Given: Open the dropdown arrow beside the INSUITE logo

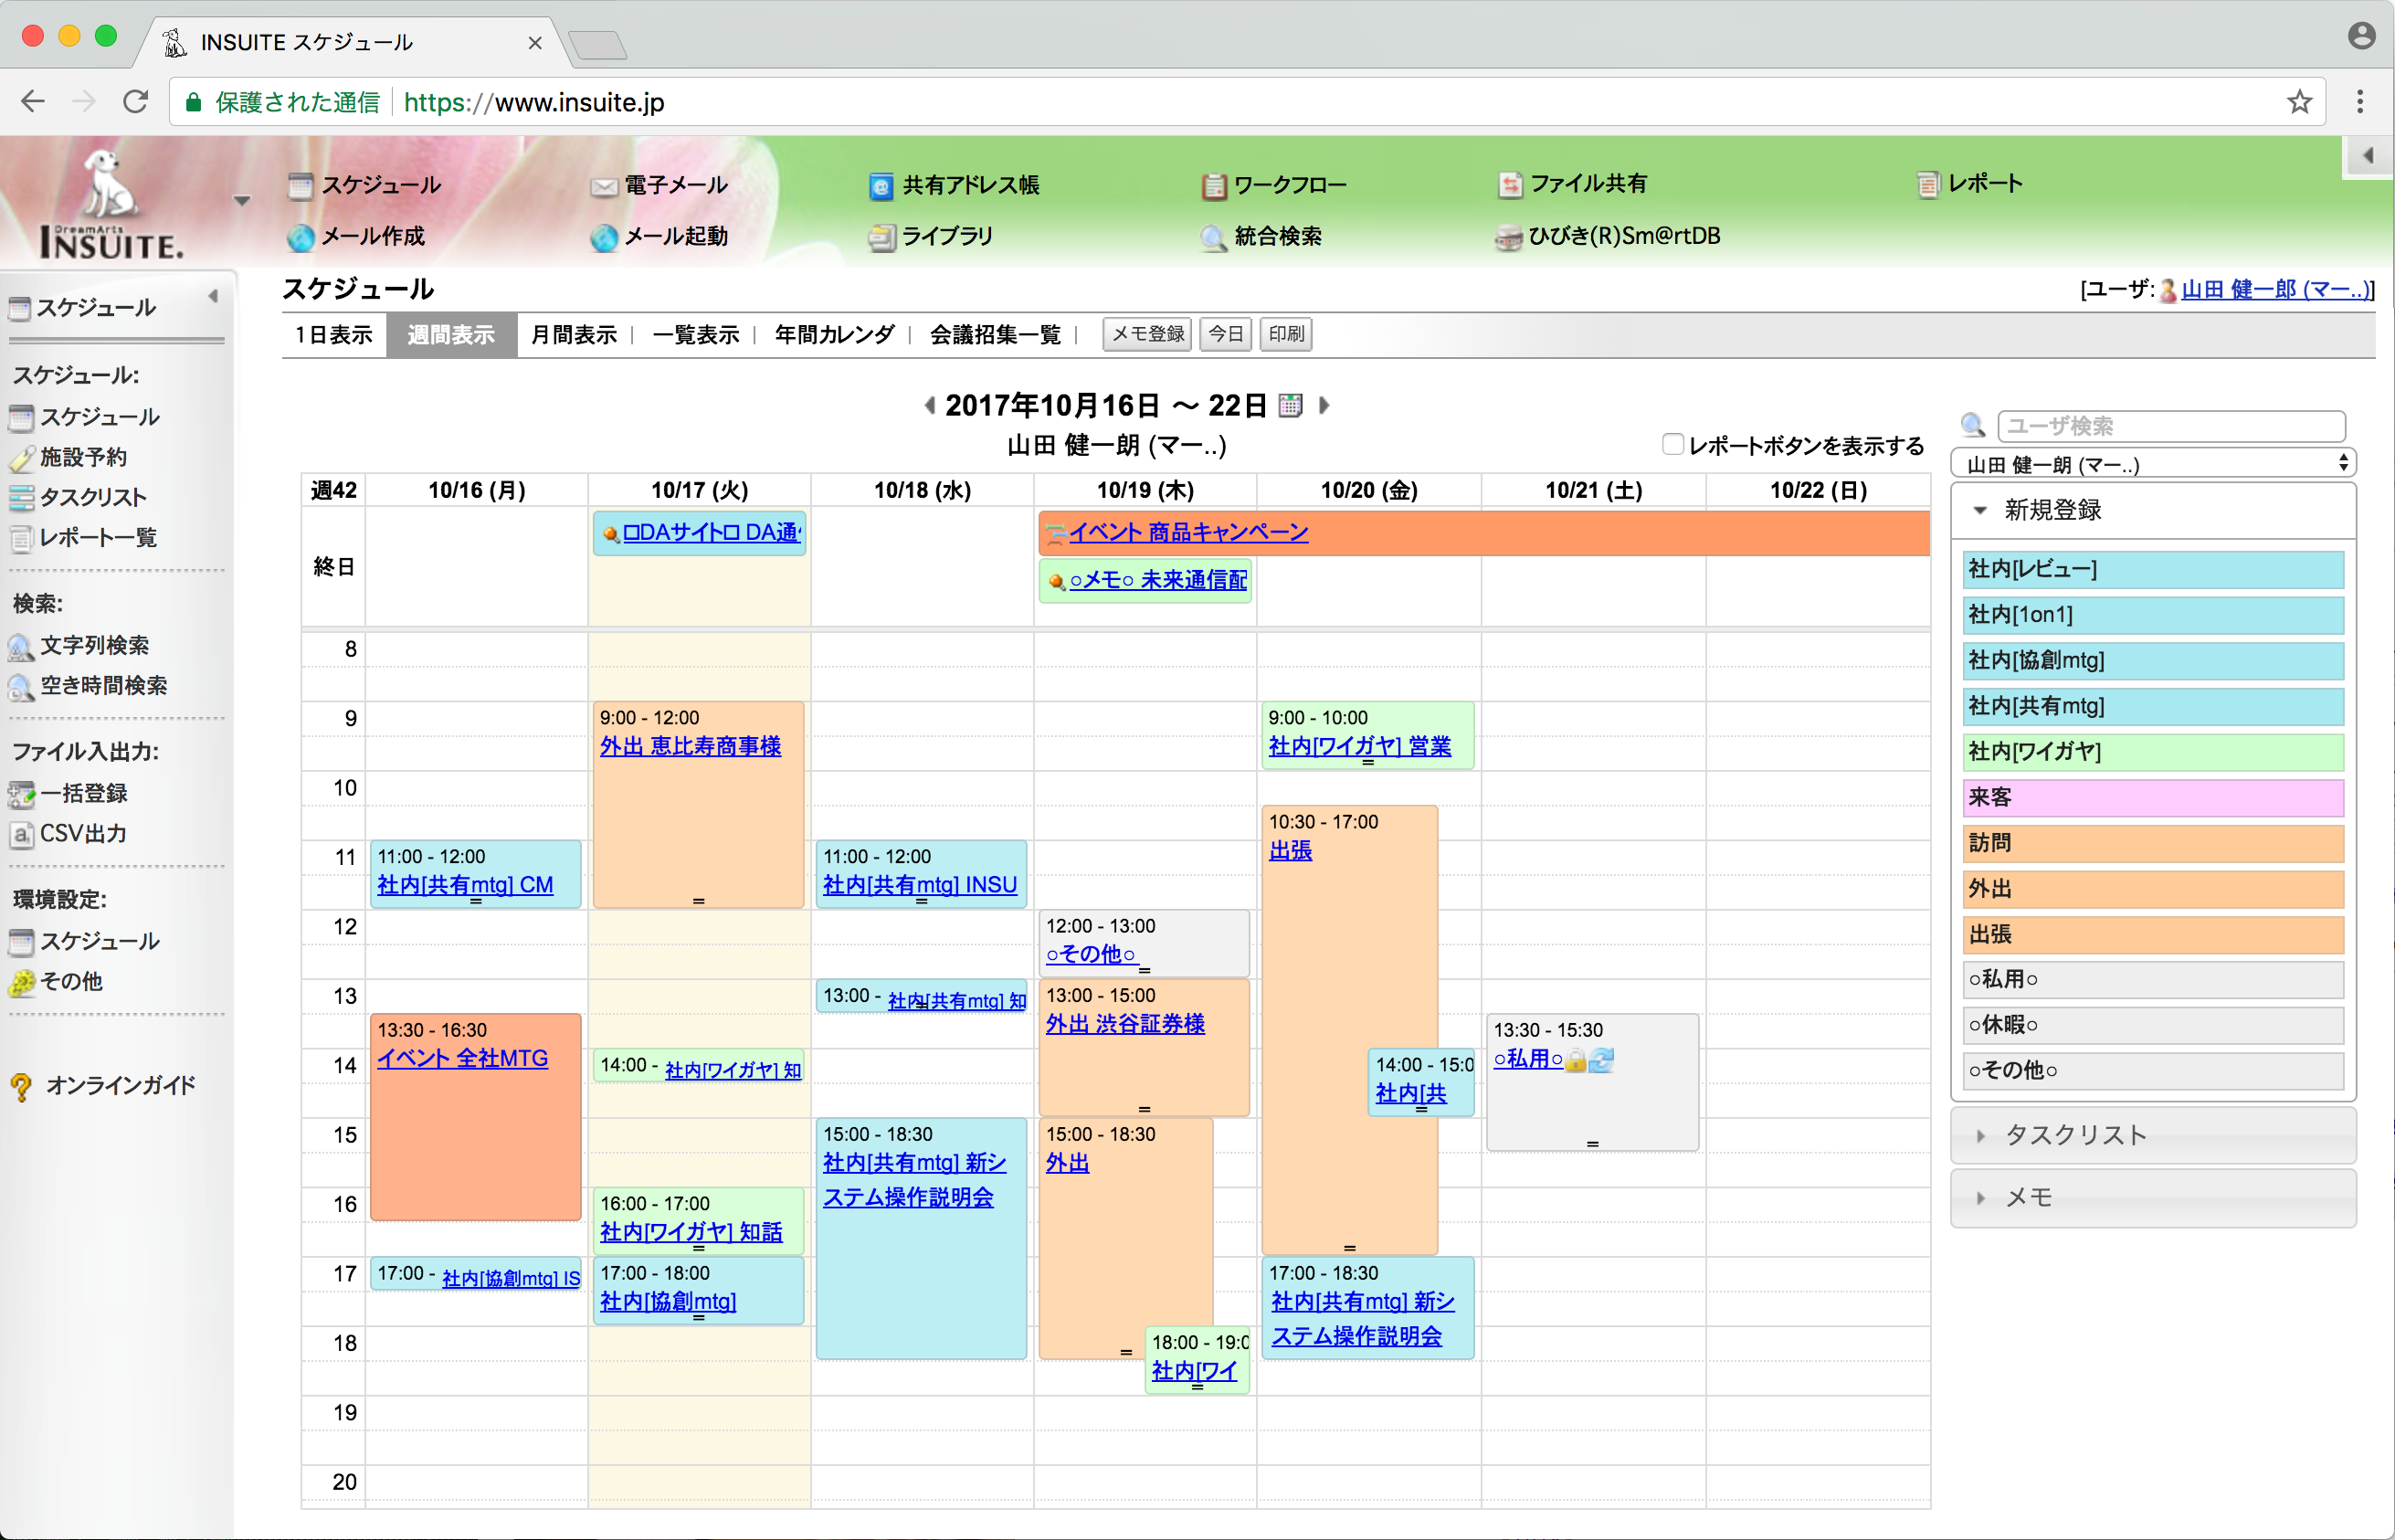Looking at the screenshot, I should click(241, 201).
